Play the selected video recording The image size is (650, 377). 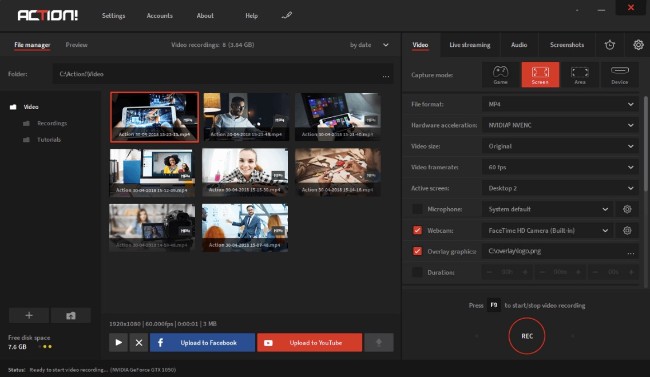118,343
